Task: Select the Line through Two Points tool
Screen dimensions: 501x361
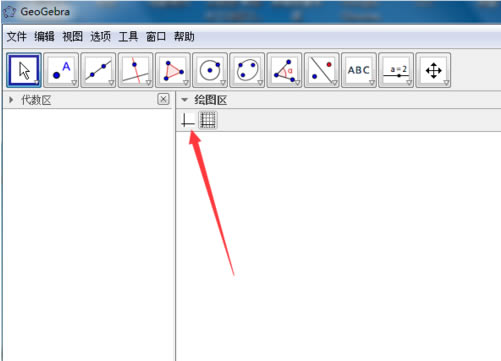Action: tap(98, 70)
